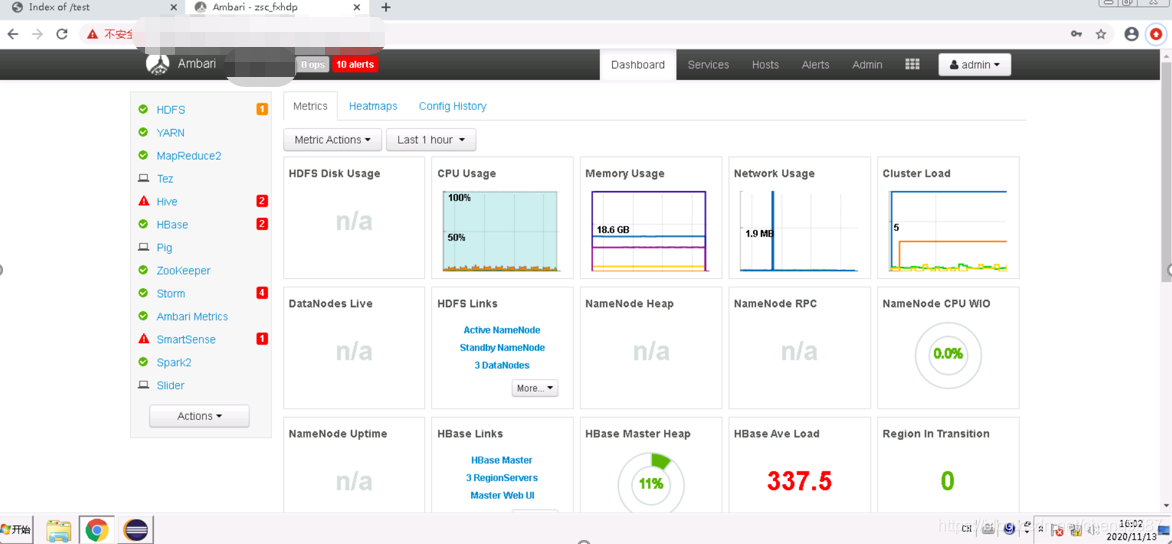Open the service Actions dropdown

coord(200,416)
